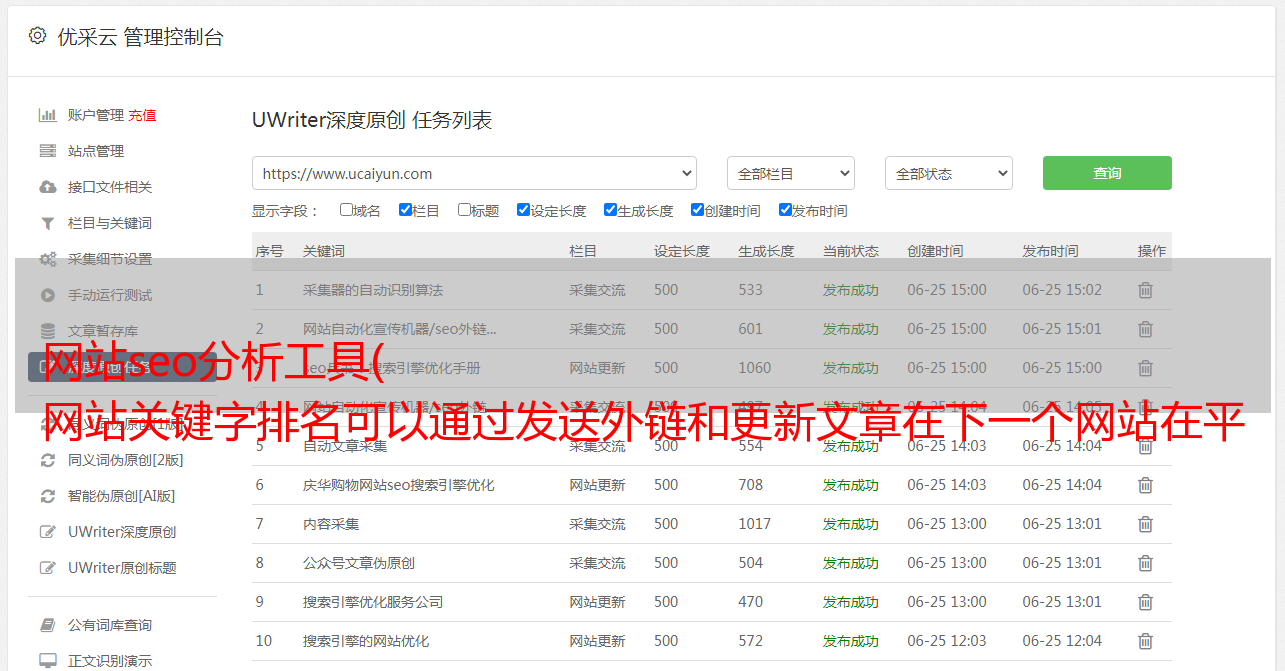Screen dimensions: 1285x671
Task: Click generated length 1017 in row 7
Action: 755,524
